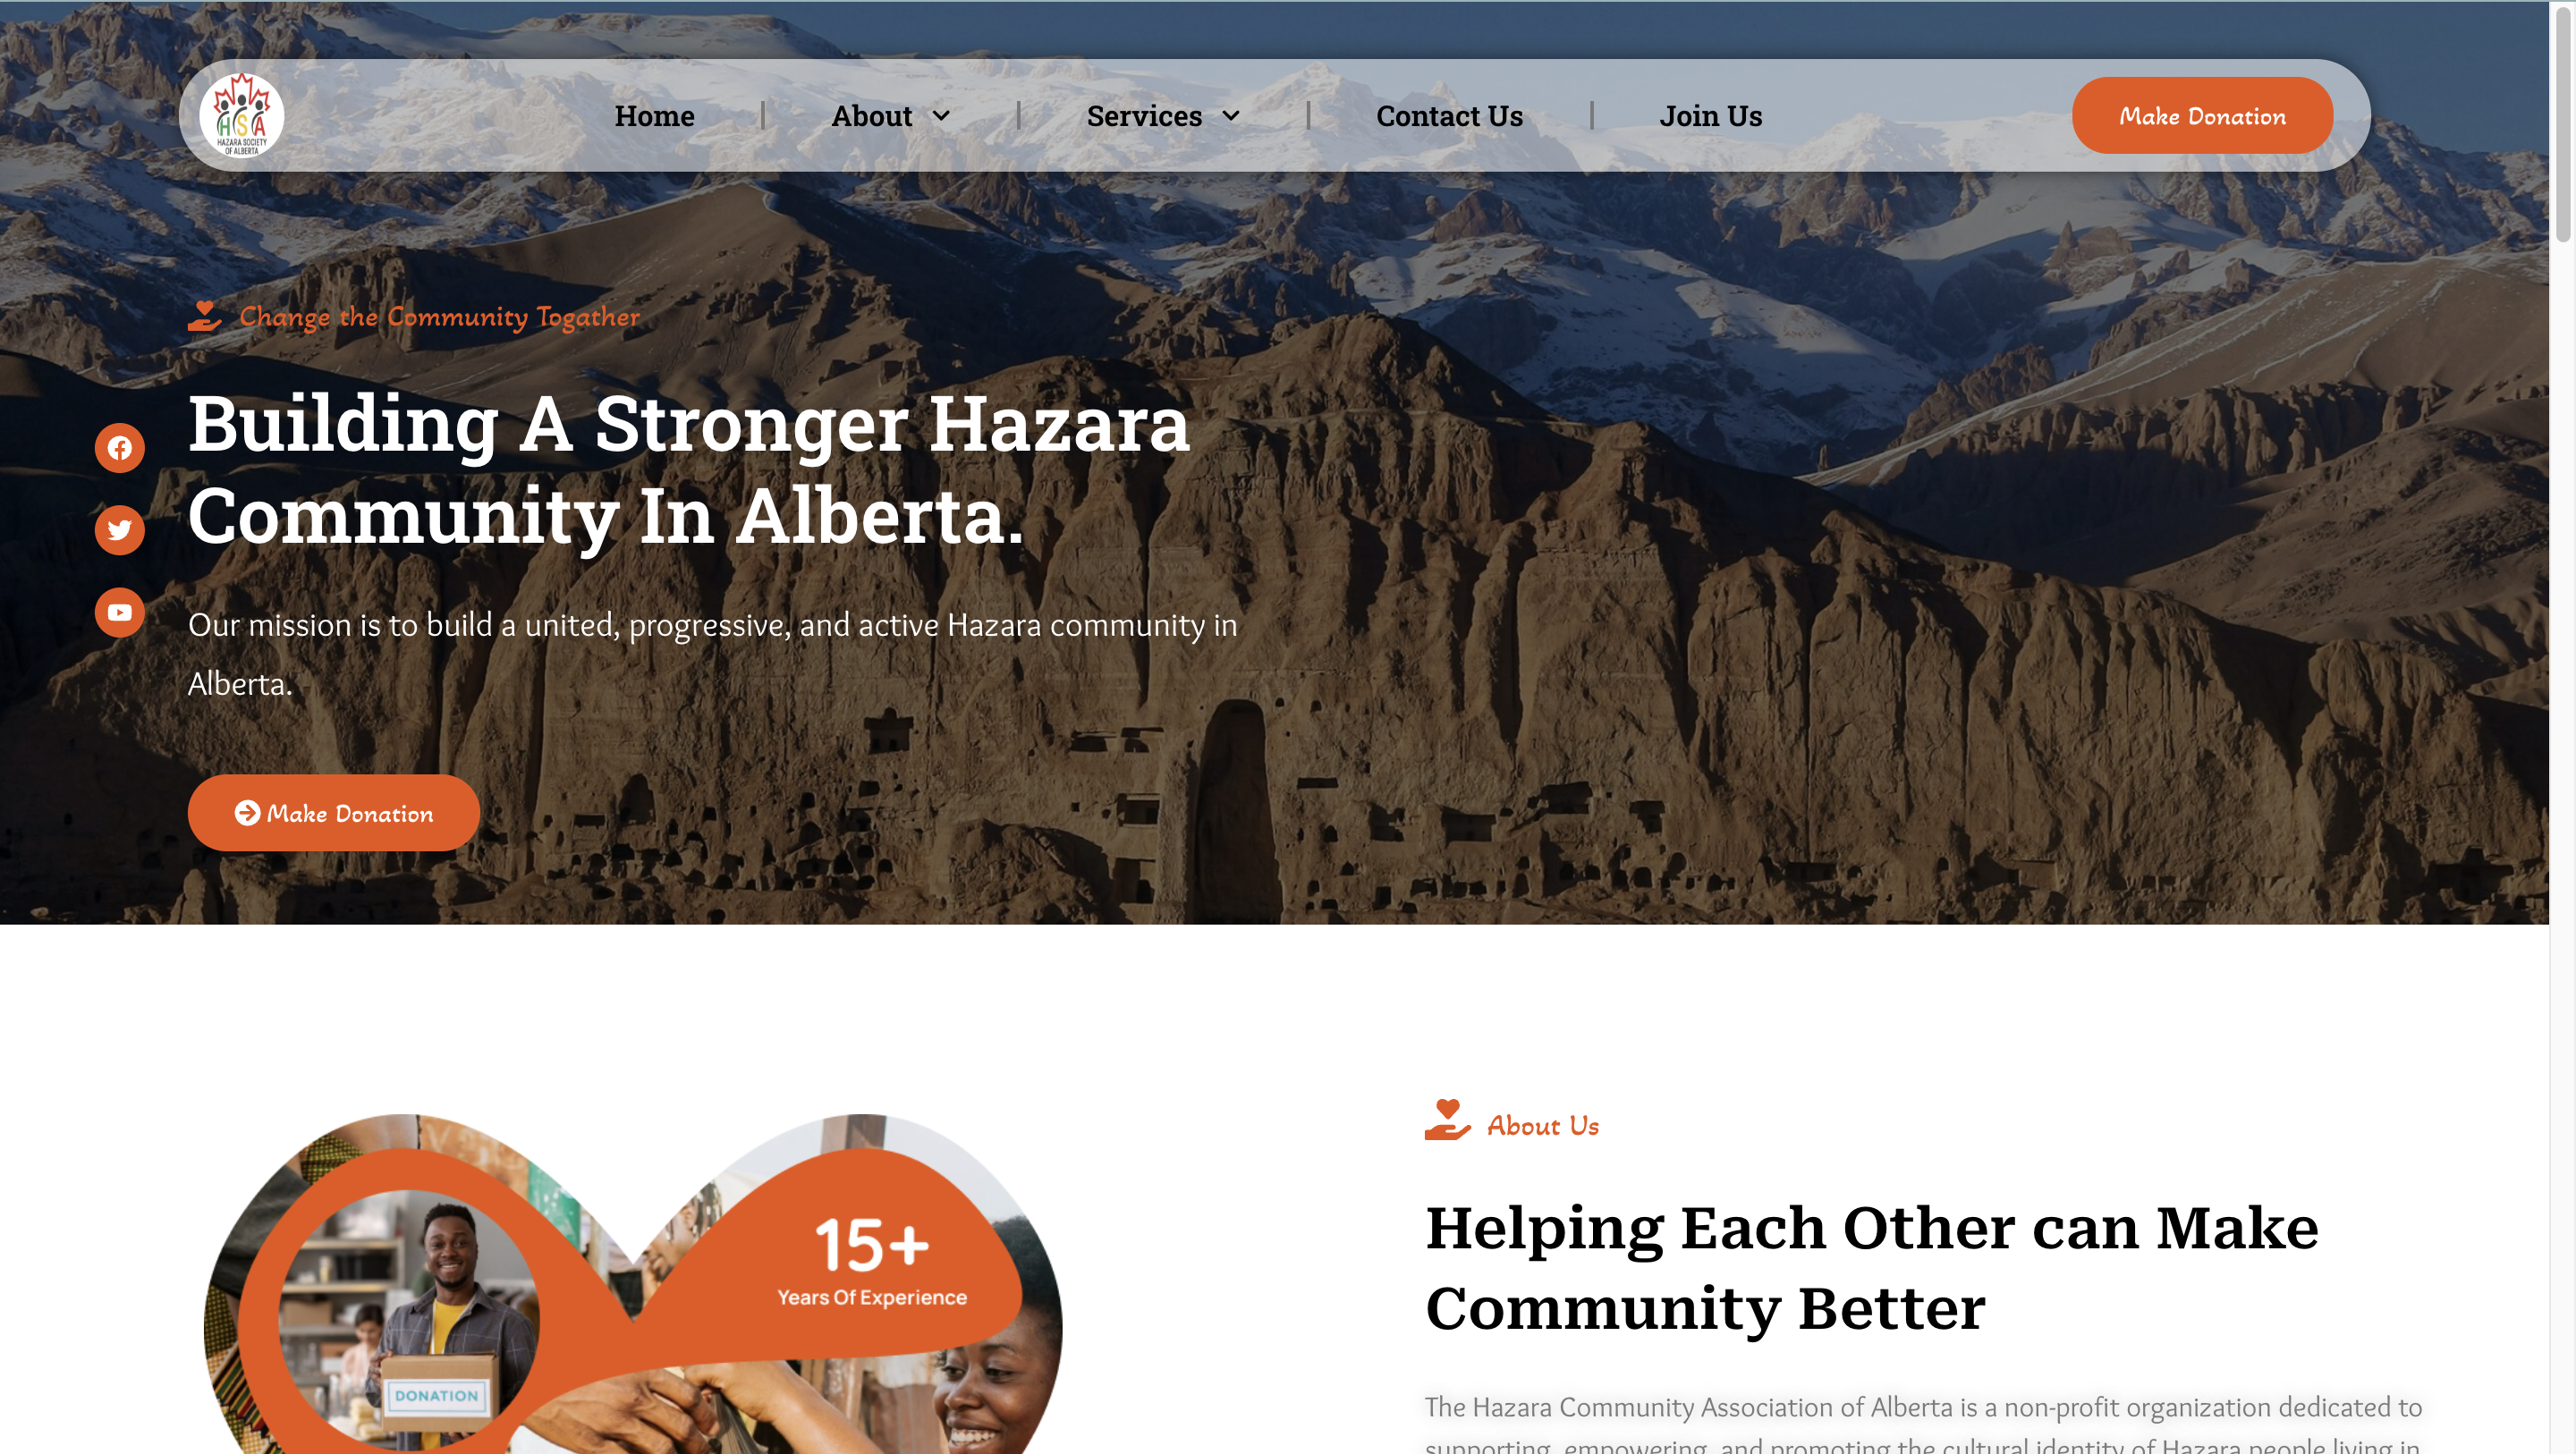Open the Services nav item
Screen dimensions: 2576x1454
click(x=1144, y=116)
